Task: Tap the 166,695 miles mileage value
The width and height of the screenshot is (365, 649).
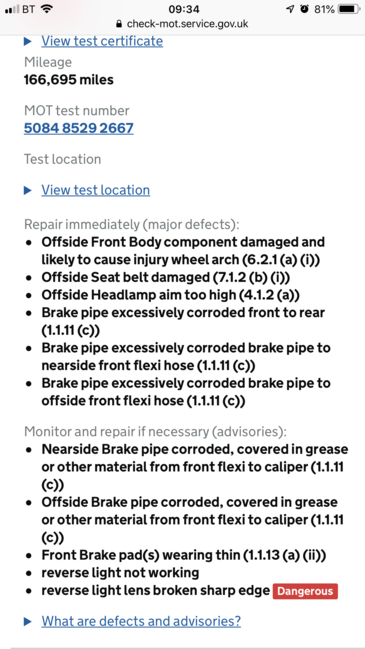Action: [x=69, y=79]
